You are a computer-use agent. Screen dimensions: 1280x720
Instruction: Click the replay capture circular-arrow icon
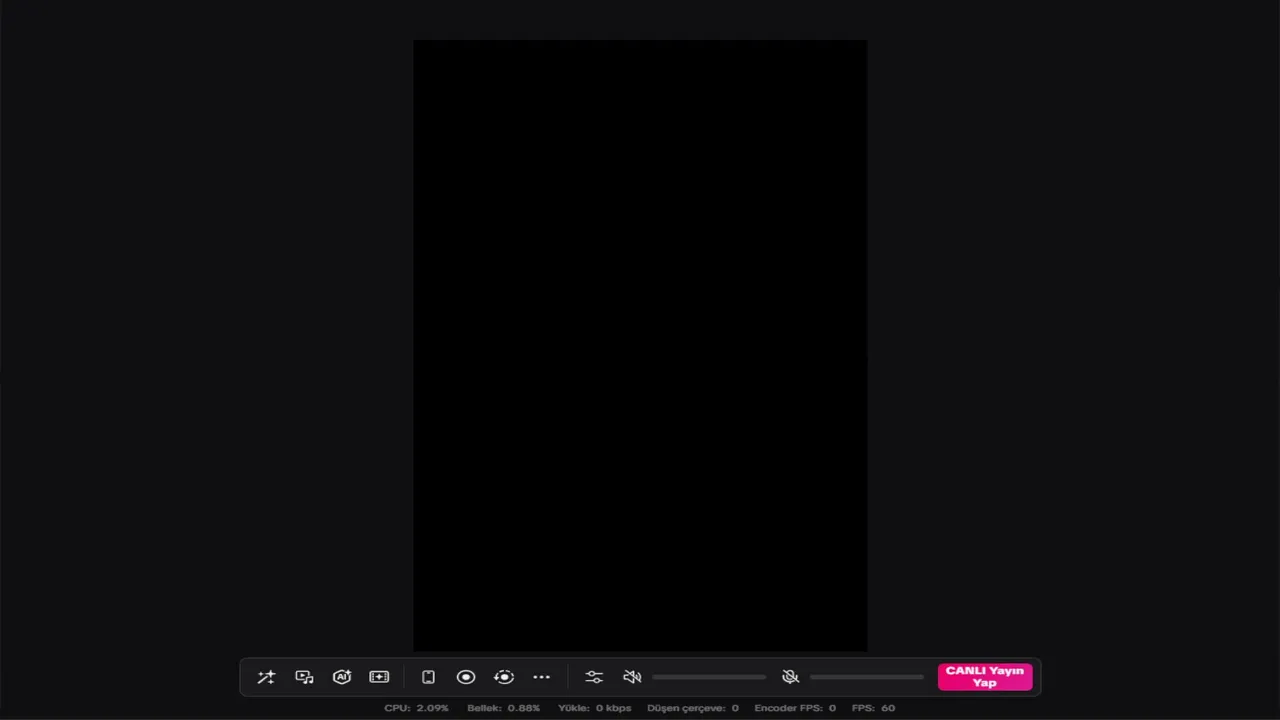(504, 677)
